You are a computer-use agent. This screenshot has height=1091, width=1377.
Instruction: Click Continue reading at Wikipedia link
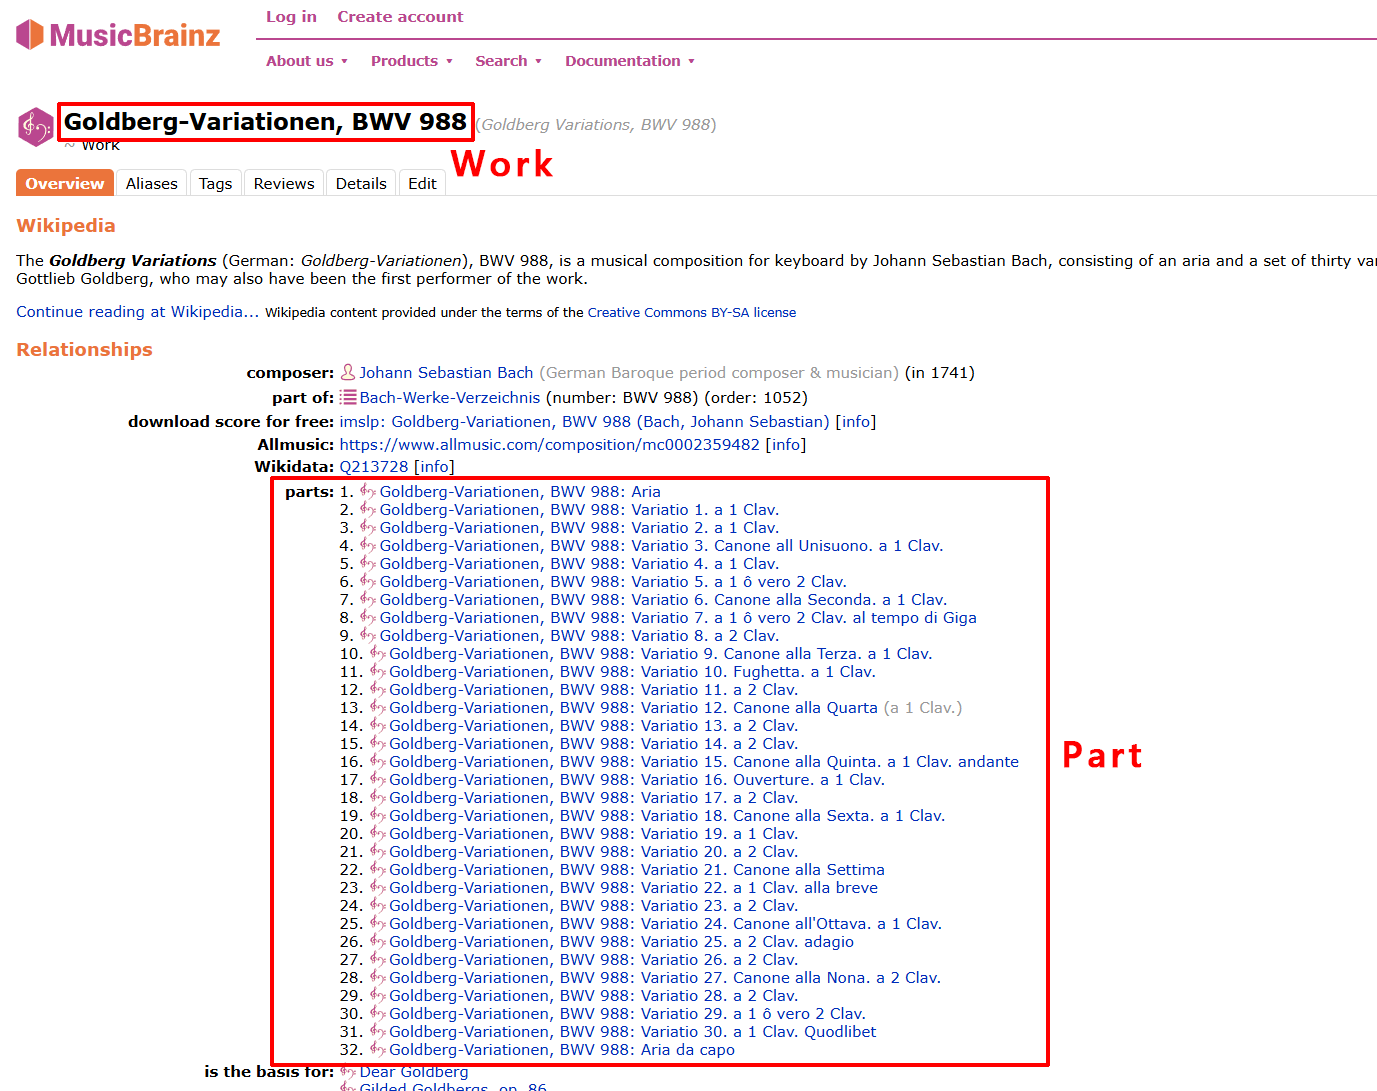(x=137, y=312)
